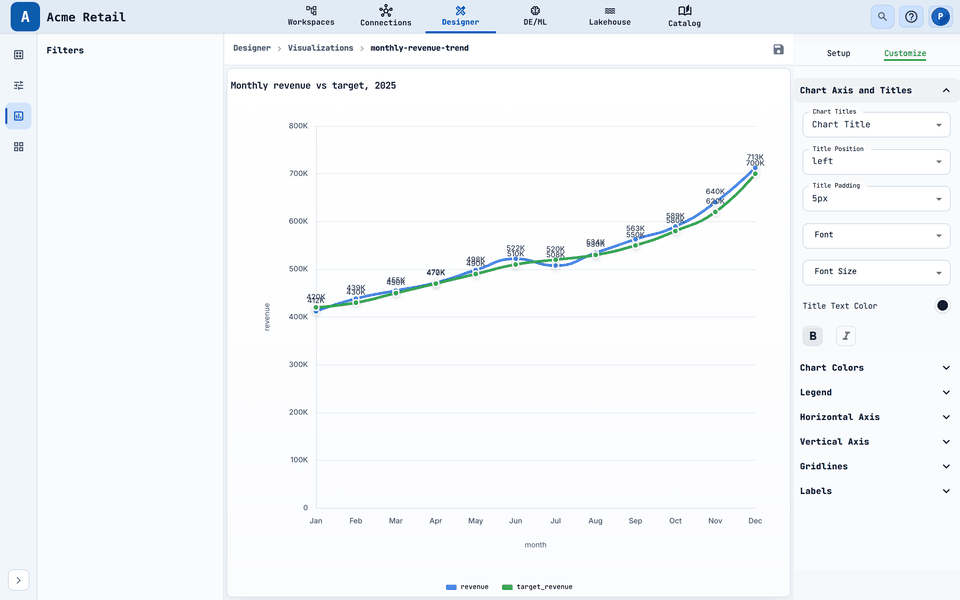Open the help question mark icon

(911, 17)
